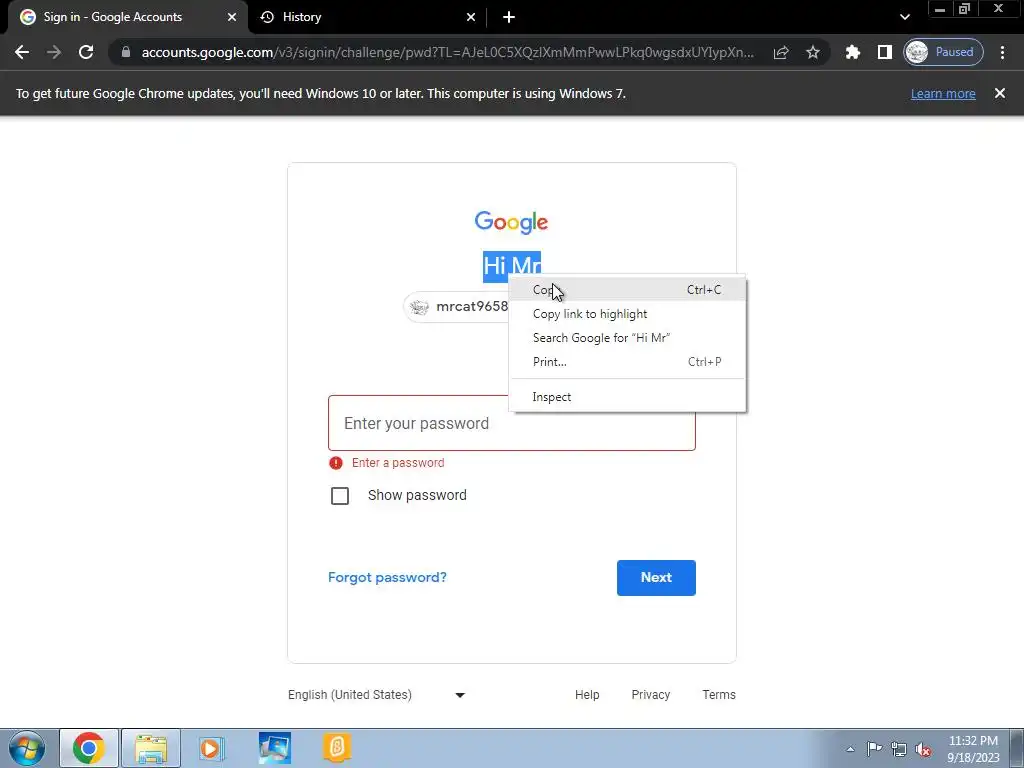The image size is (1024, 768).
Task: Click the blue Next button
Action: 656,577
